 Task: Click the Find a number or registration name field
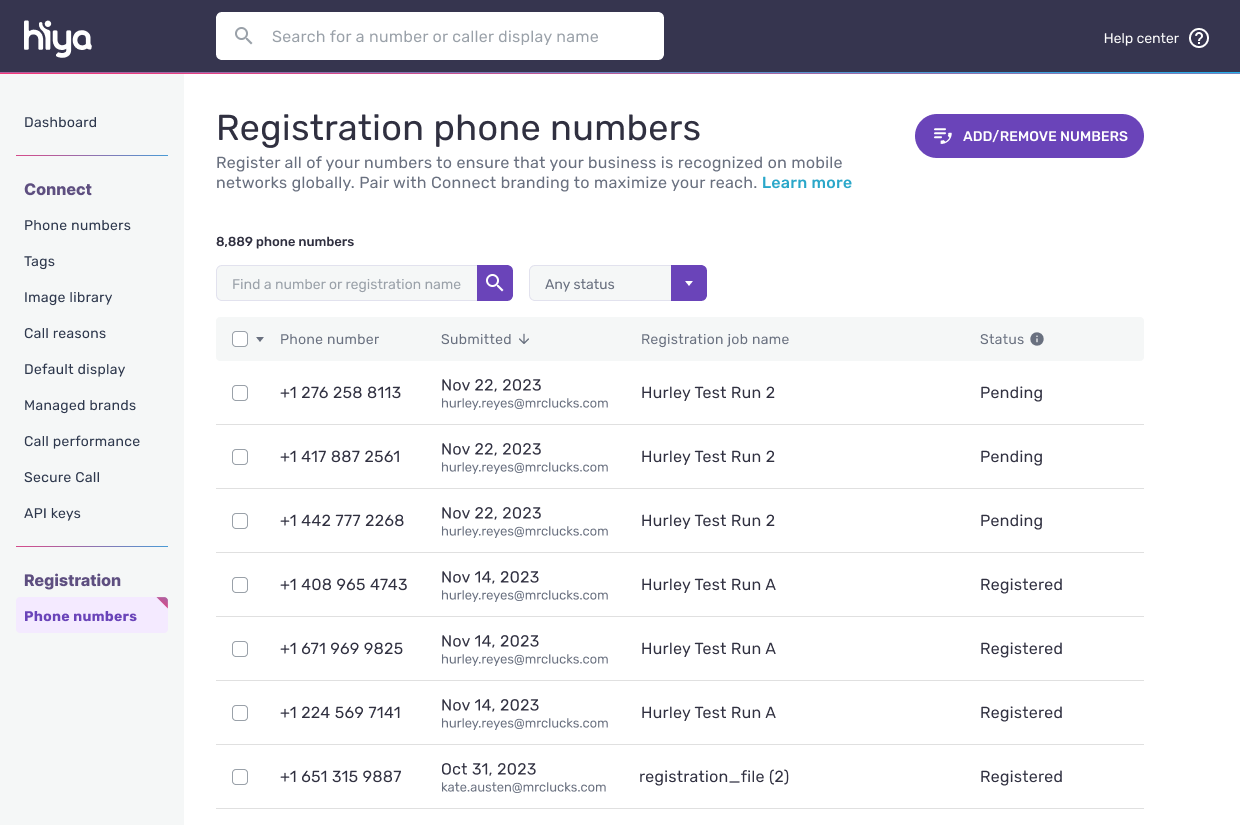pos(346,284)
